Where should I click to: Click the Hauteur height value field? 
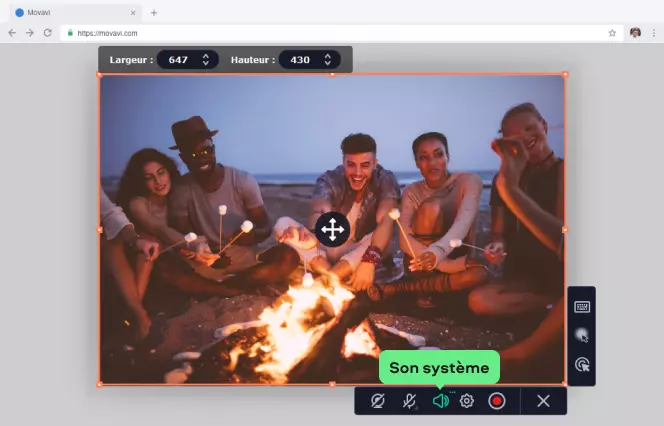click(310, 60)
